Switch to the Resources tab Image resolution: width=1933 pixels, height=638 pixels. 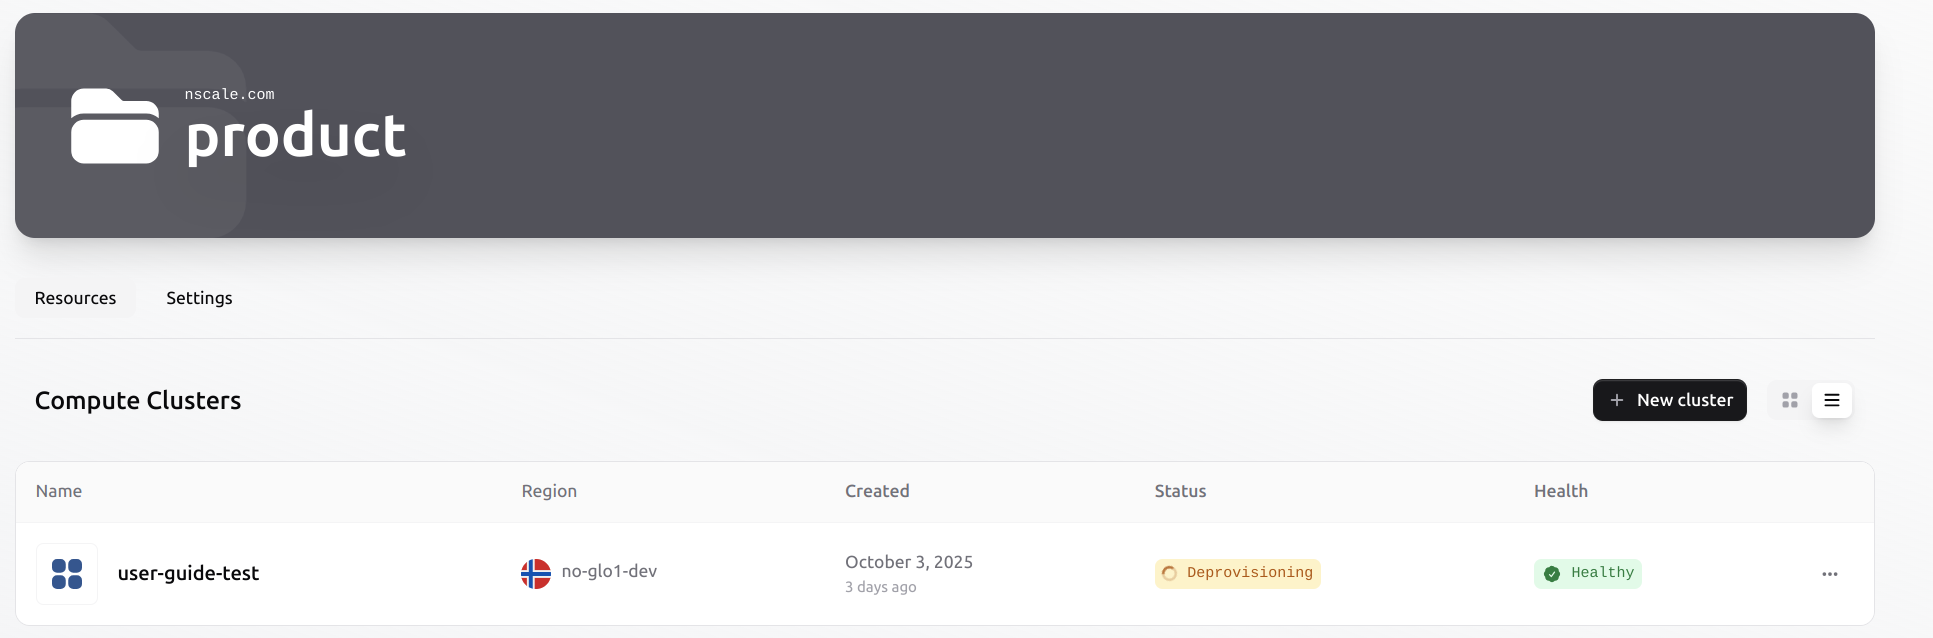(75, 297)
